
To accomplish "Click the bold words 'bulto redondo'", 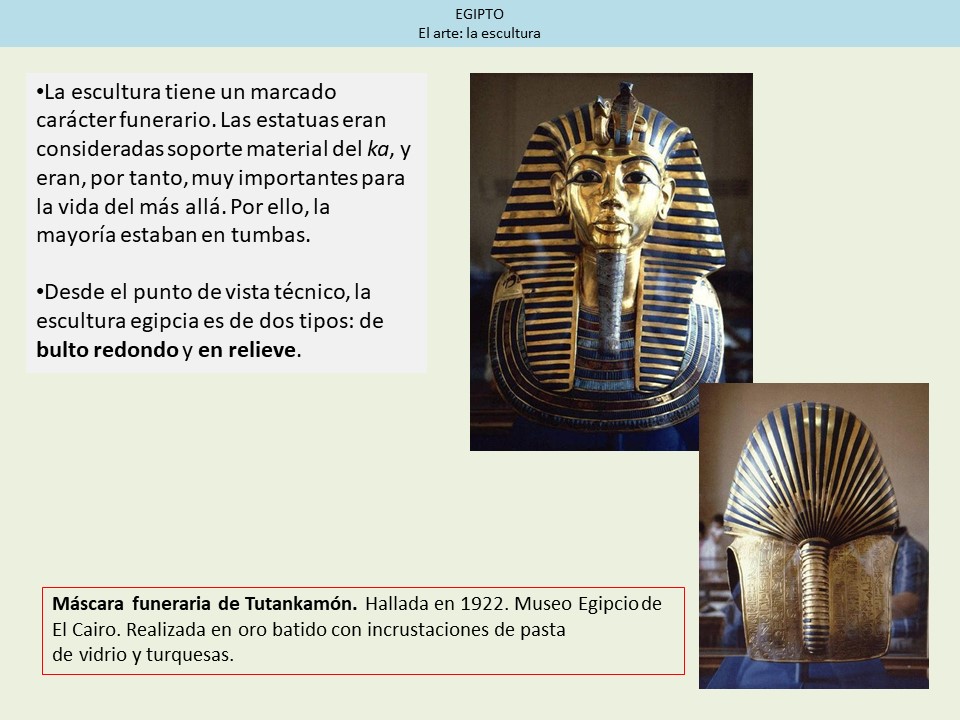I will pos(107,350).
